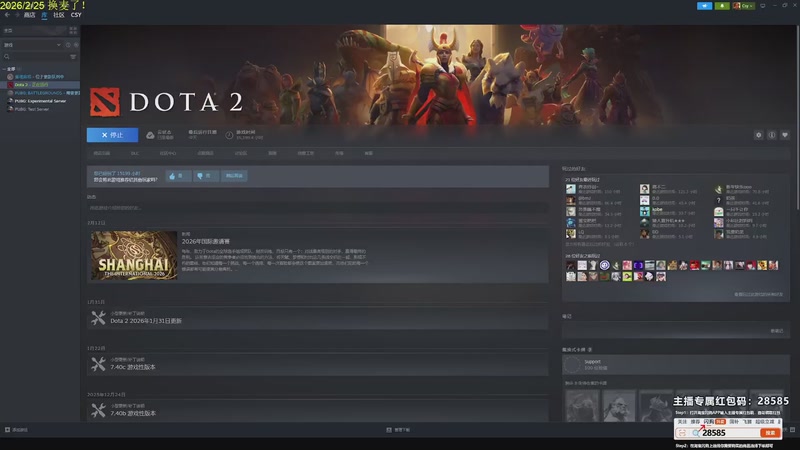Open the Shanghai International 2026 thumbnail

coord(134,256)
